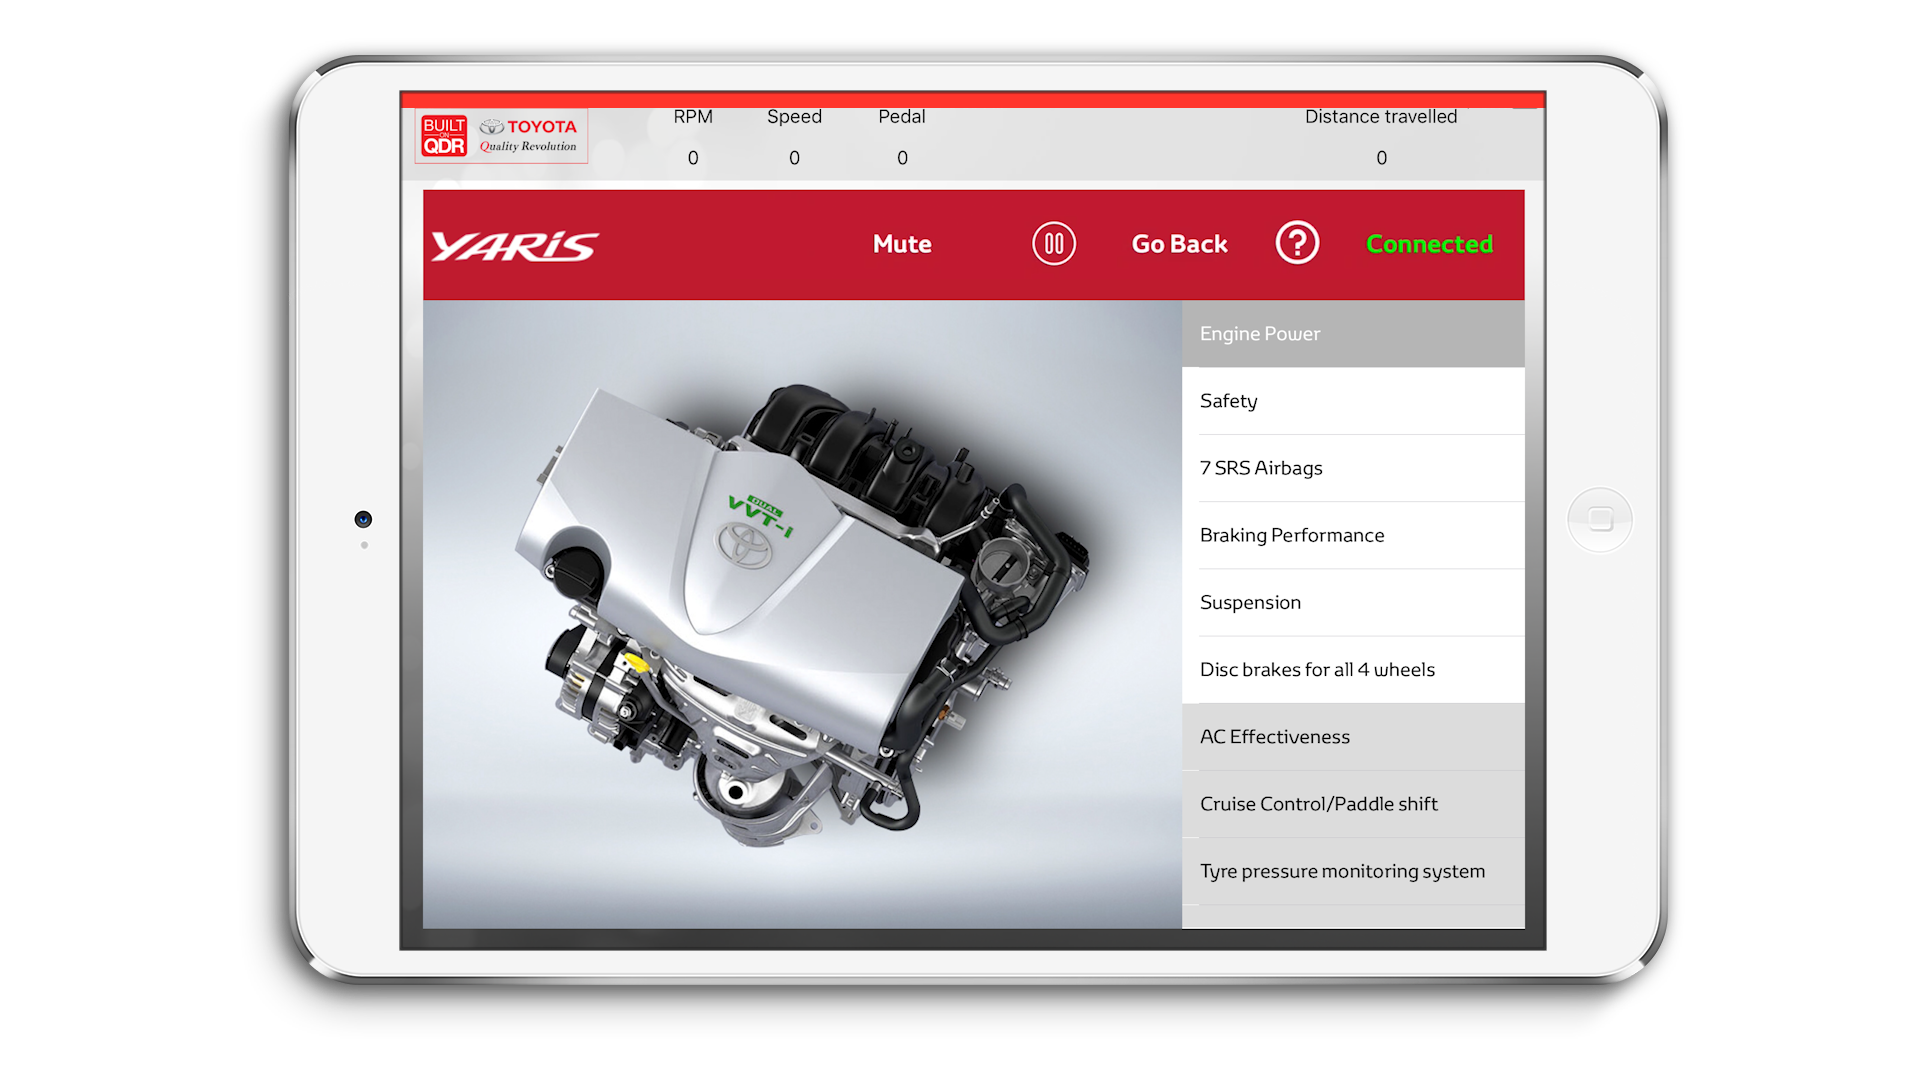The width and height of the screenshot is (1920, 1080).
Task: Click the Toyota Quality Revolution logo
Action: click(528, 134)
